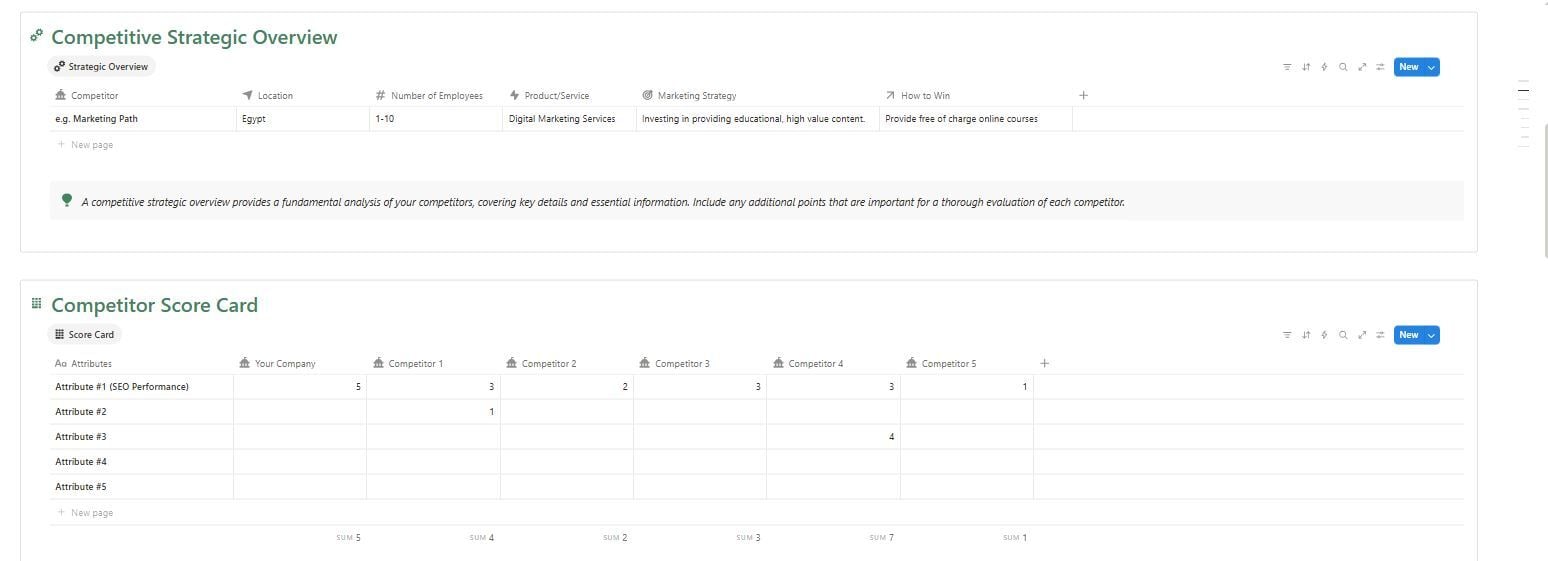
Task: Open filter for Score Card database
Action: point(1287,335)
